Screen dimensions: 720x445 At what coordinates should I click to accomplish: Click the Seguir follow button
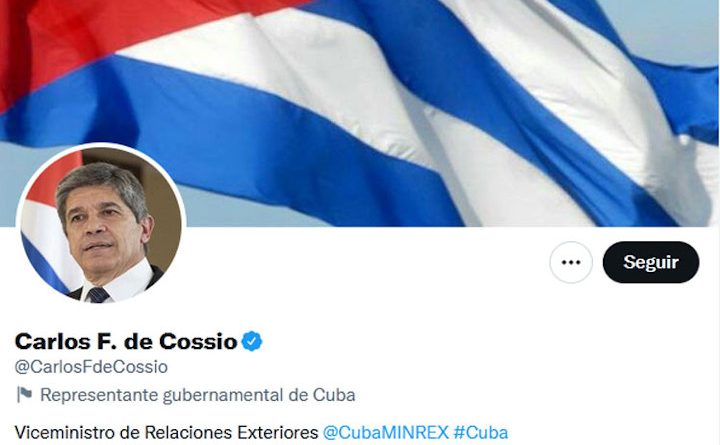pyautogui.click(x=651, y=262)
